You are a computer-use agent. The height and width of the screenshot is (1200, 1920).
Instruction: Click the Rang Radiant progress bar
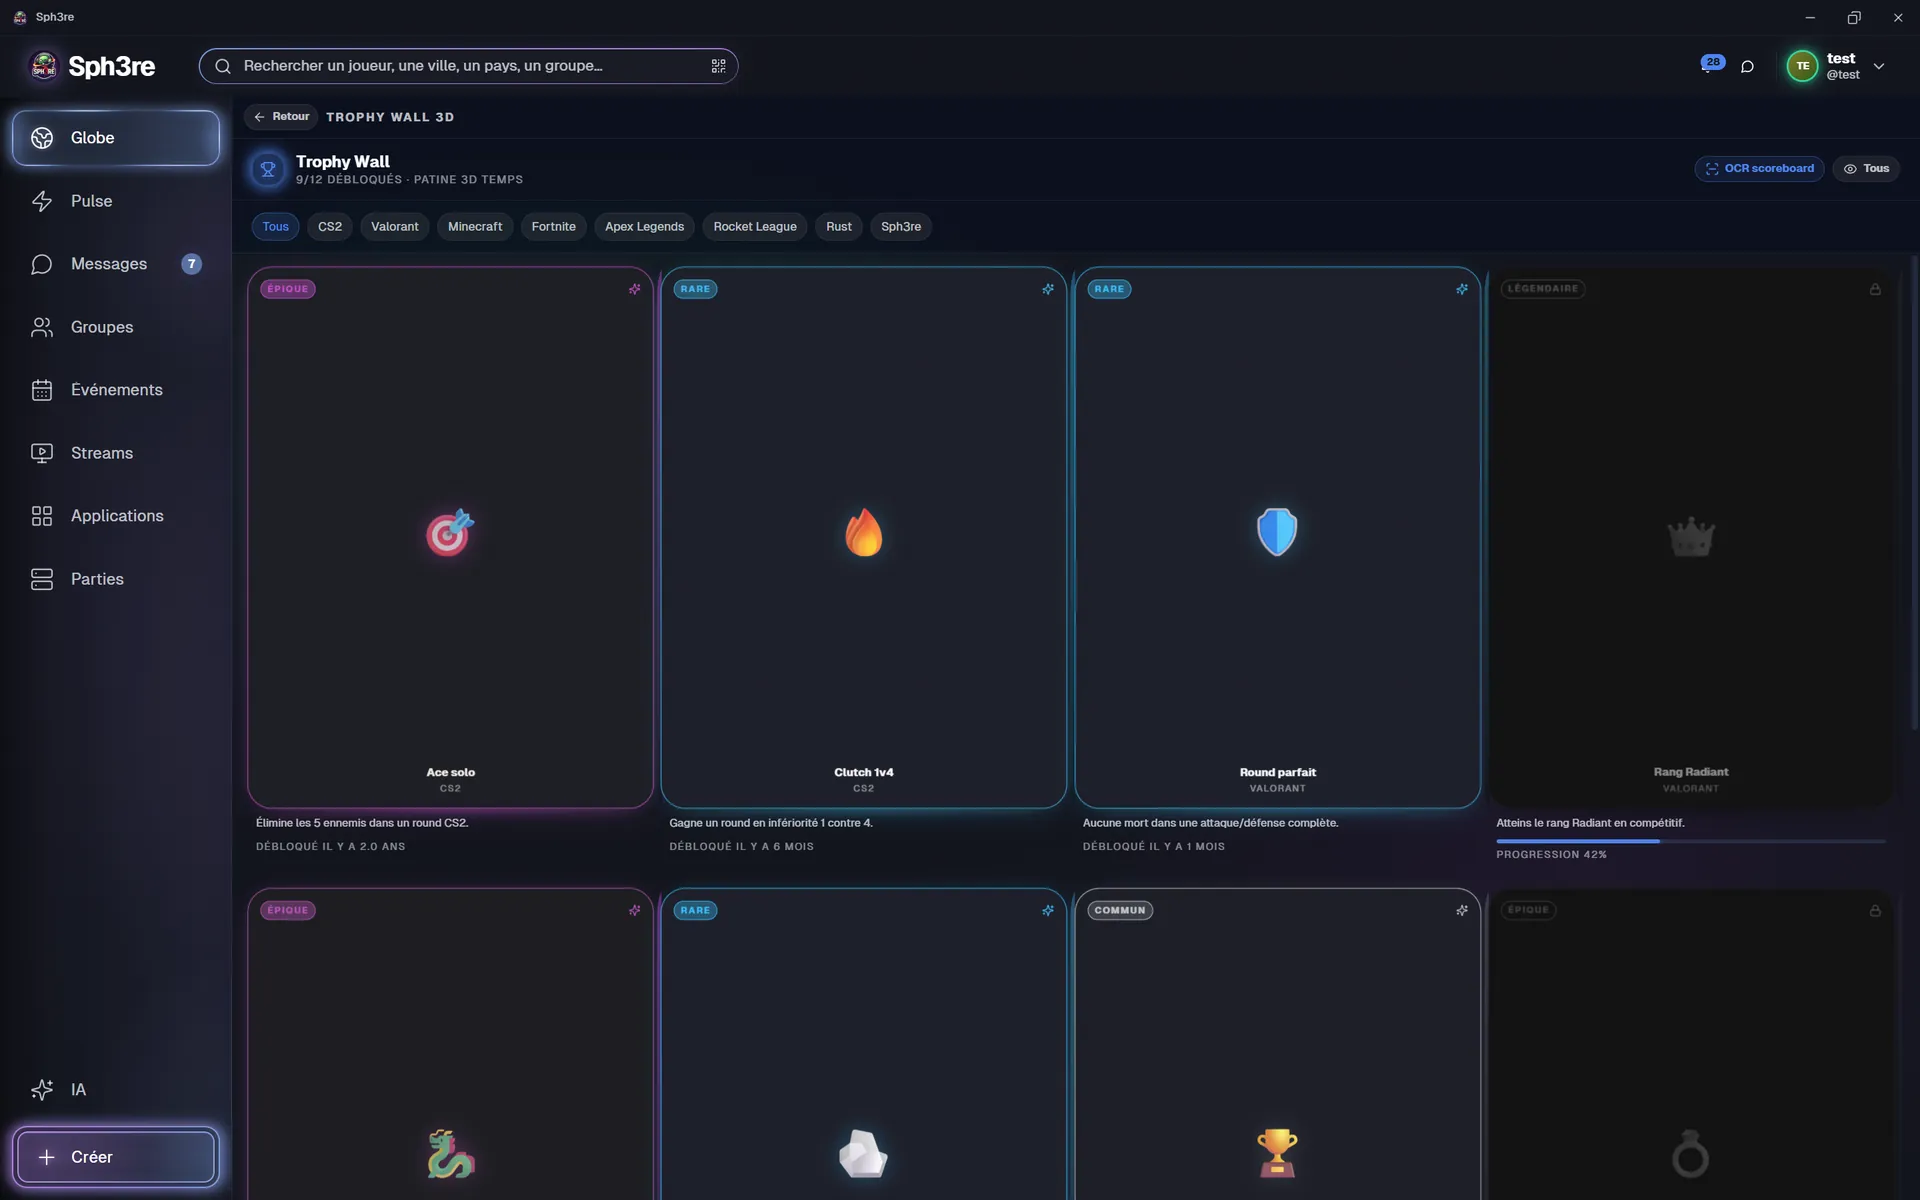tap(1690, 841)
